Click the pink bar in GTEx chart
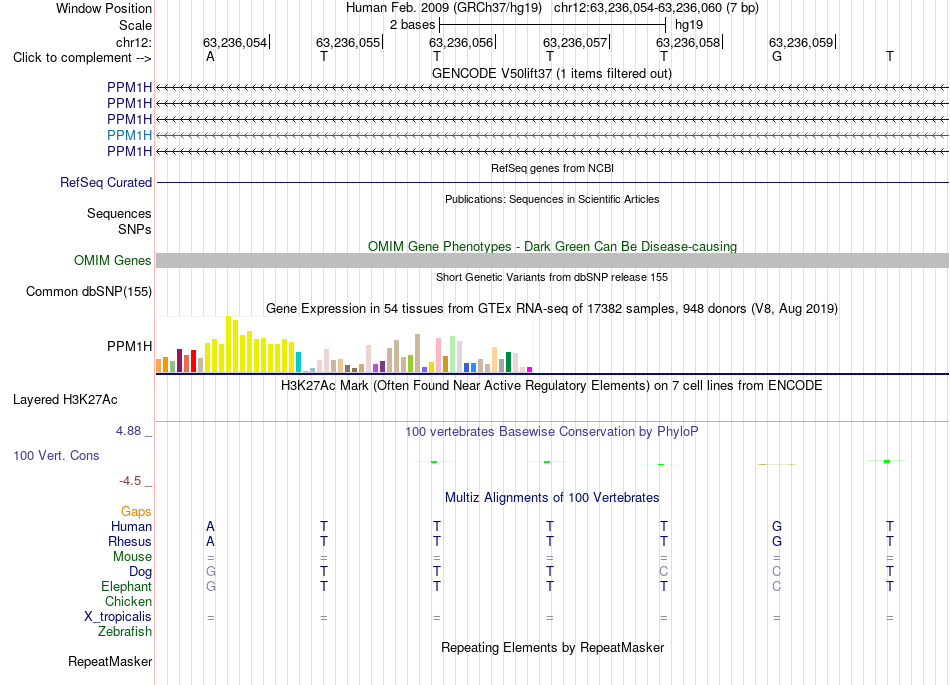The width and height of the screenshot is (950, 685). [x=438, y=356]
